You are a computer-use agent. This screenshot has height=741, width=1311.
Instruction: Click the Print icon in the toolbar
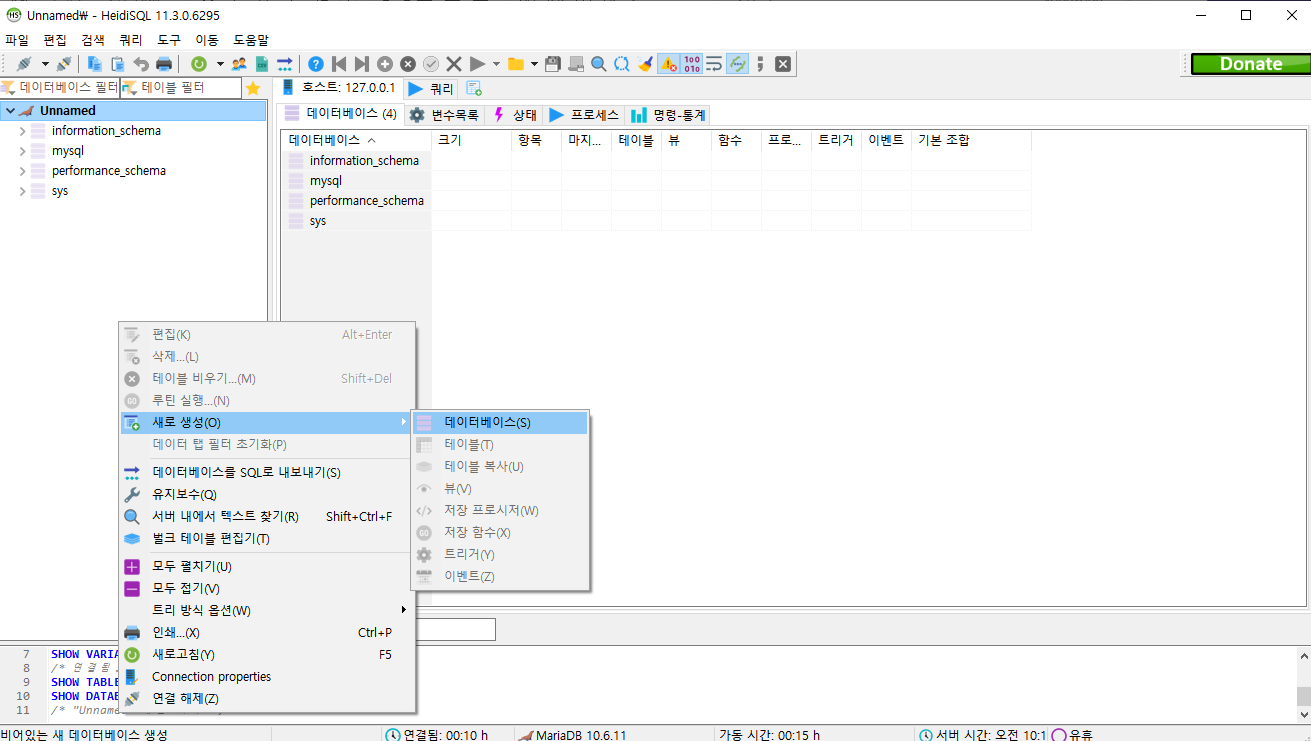click(164, 63)
